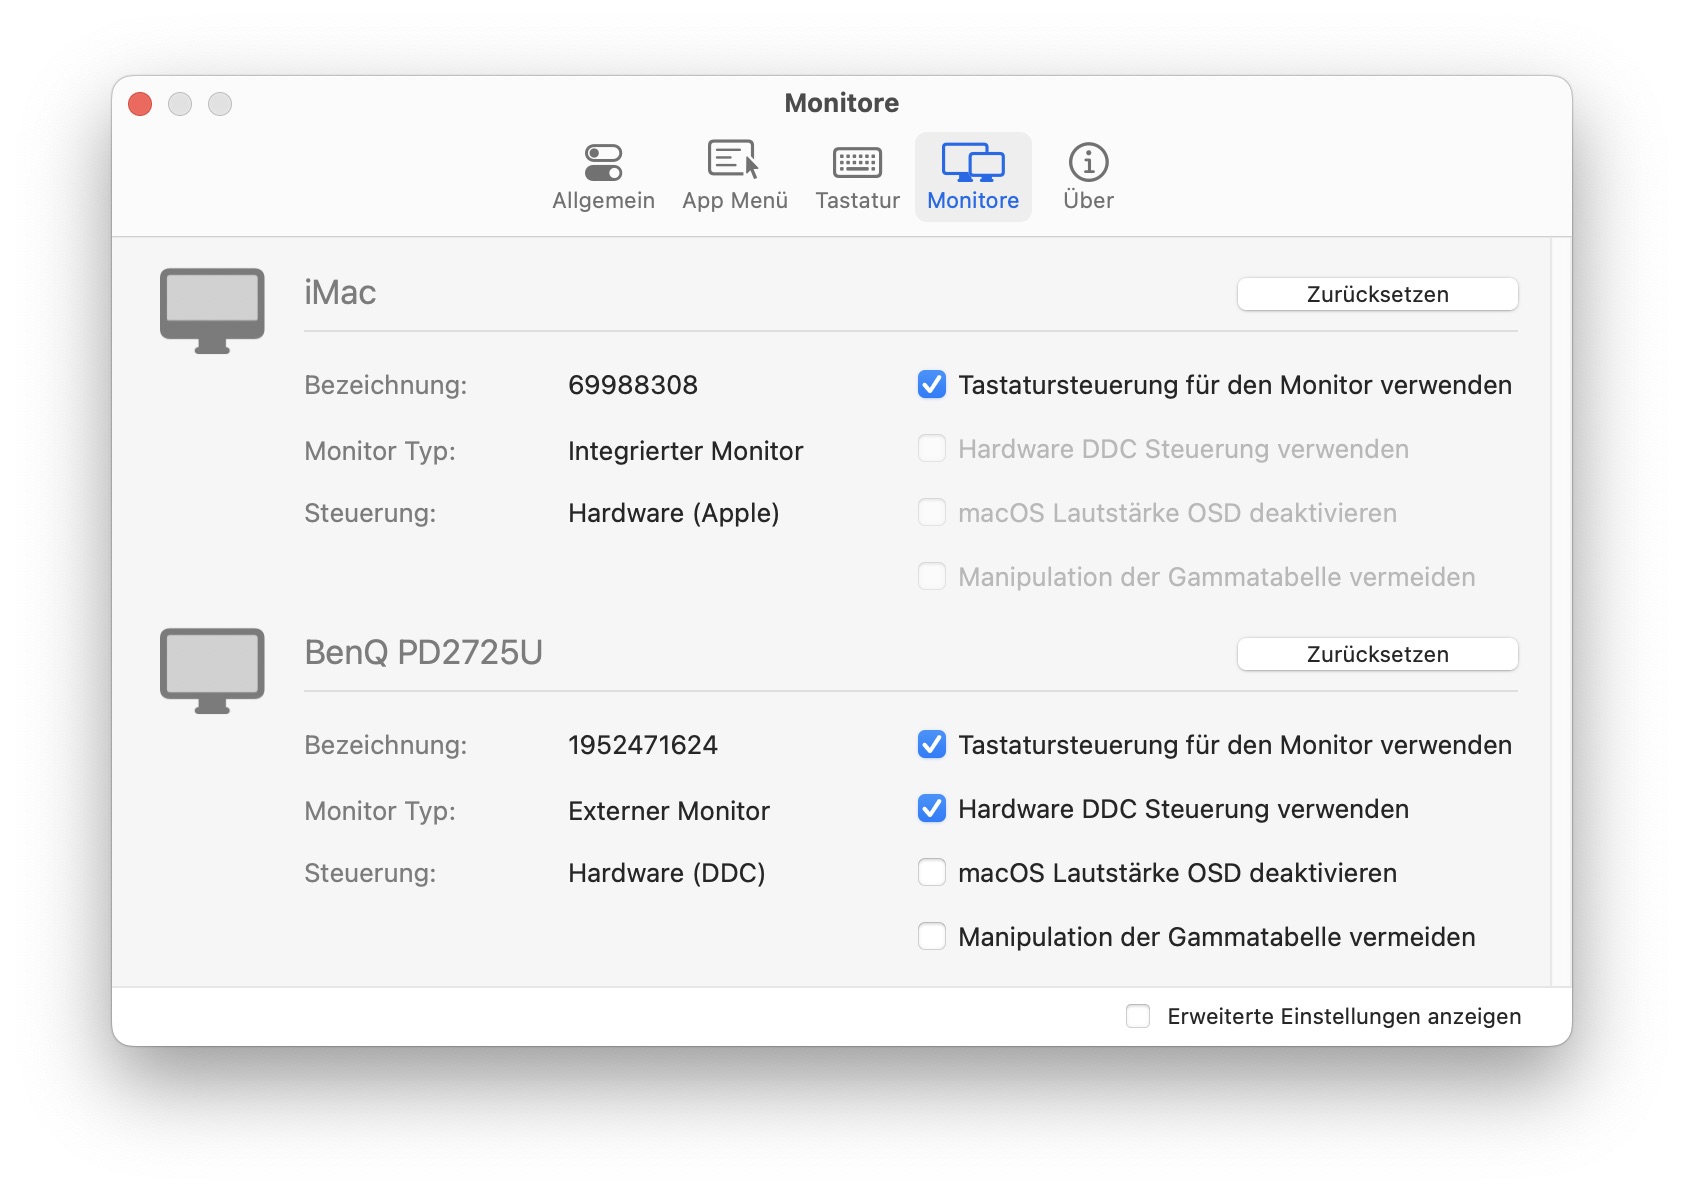Uncheck Hardware DDC Steuerung for BenQ PD2725U

click(931, 809)
